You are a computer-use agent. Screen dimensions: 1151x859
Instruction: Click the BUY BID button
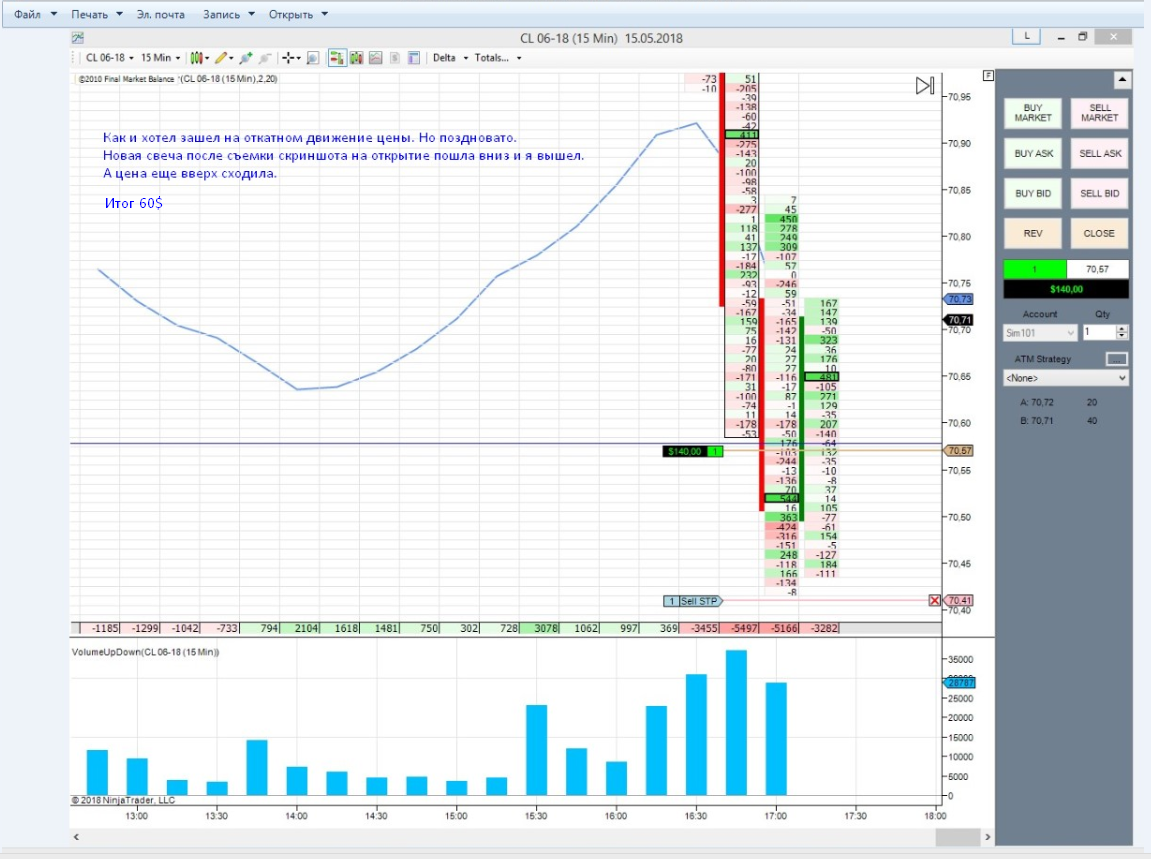point(1033,194)
